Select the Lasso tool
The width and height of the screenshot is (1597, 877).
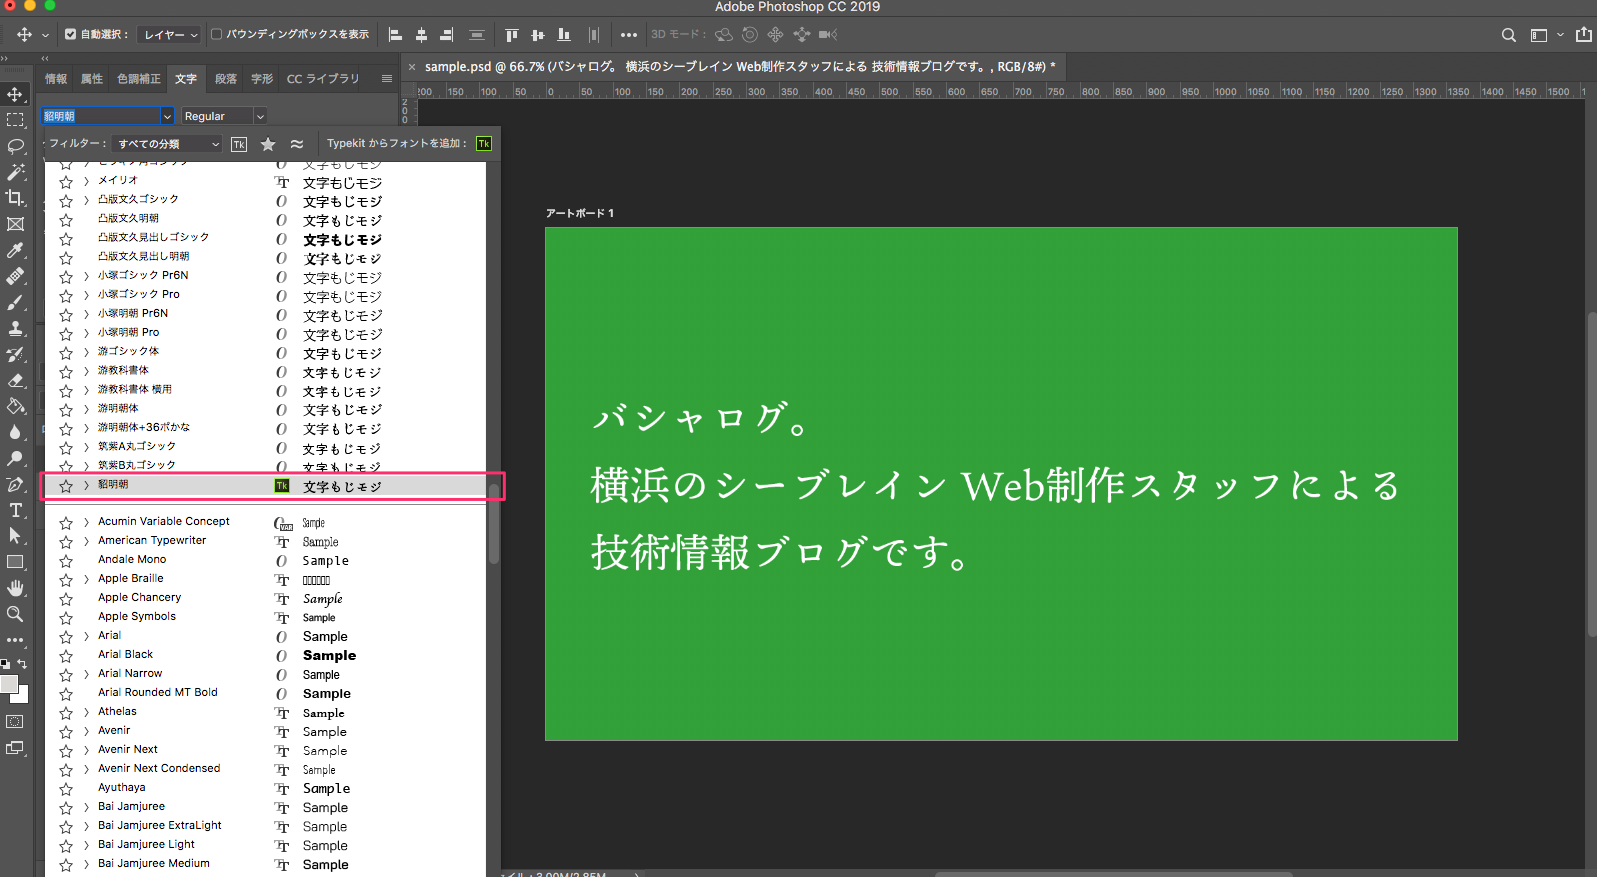pyautogui.click(x=15, y=146)
